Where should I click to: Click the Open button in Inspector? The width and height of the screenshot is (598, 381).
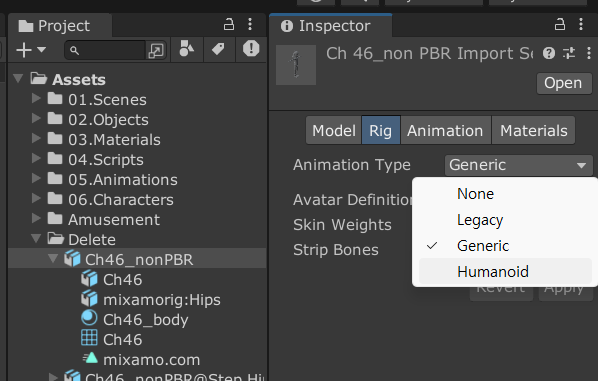point(563,83)
